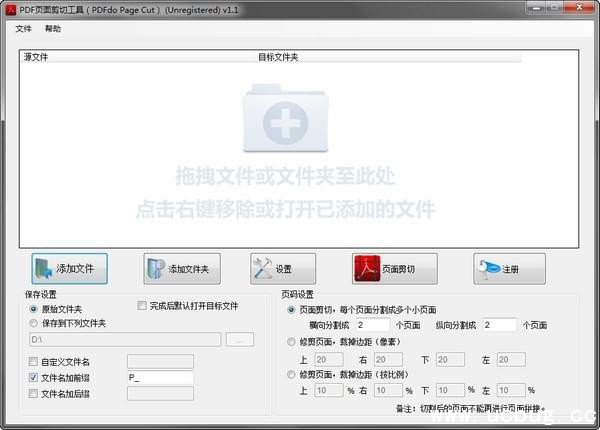Uncheck the 文件名加前缀 checkbox
This screenshot has width=600, height=430.
coord(34,378)
